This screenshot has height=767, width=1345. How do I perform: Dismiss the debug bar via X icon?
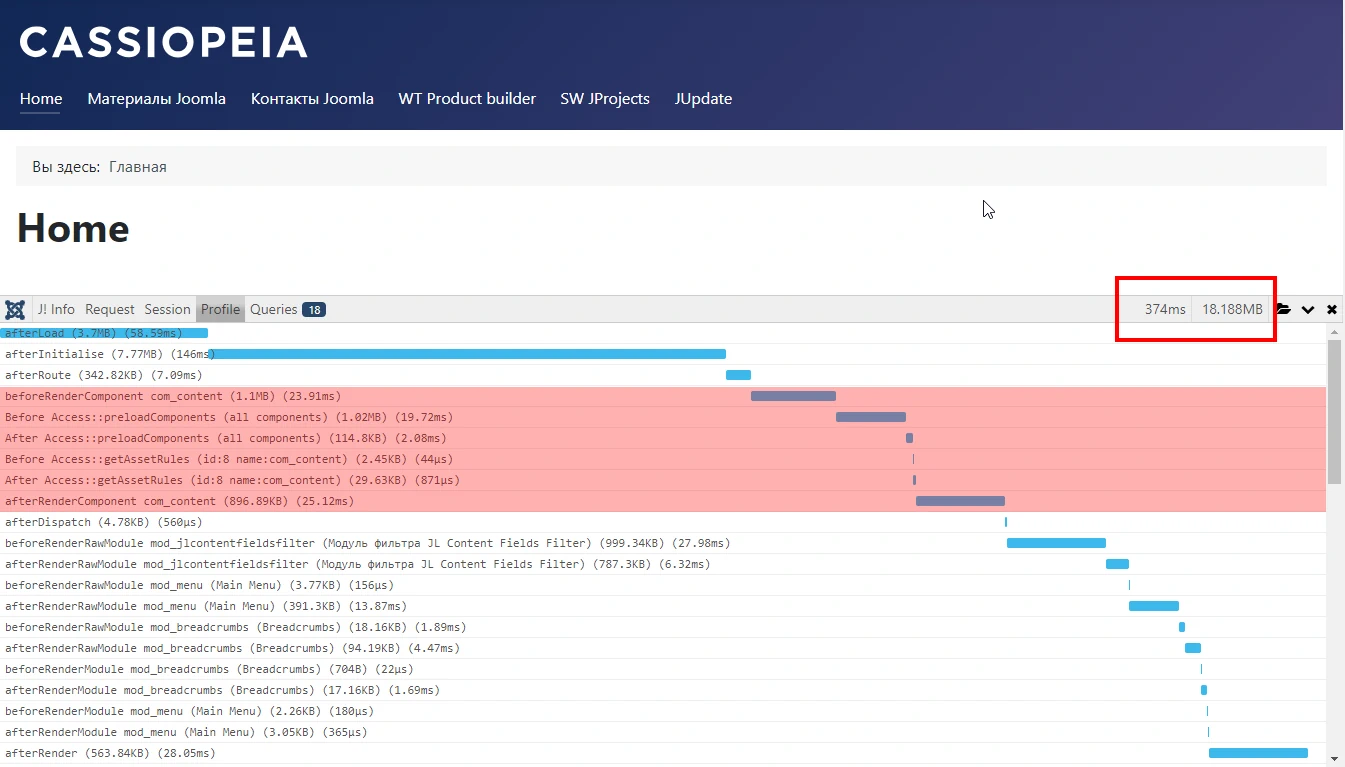tap(1332, 309)
